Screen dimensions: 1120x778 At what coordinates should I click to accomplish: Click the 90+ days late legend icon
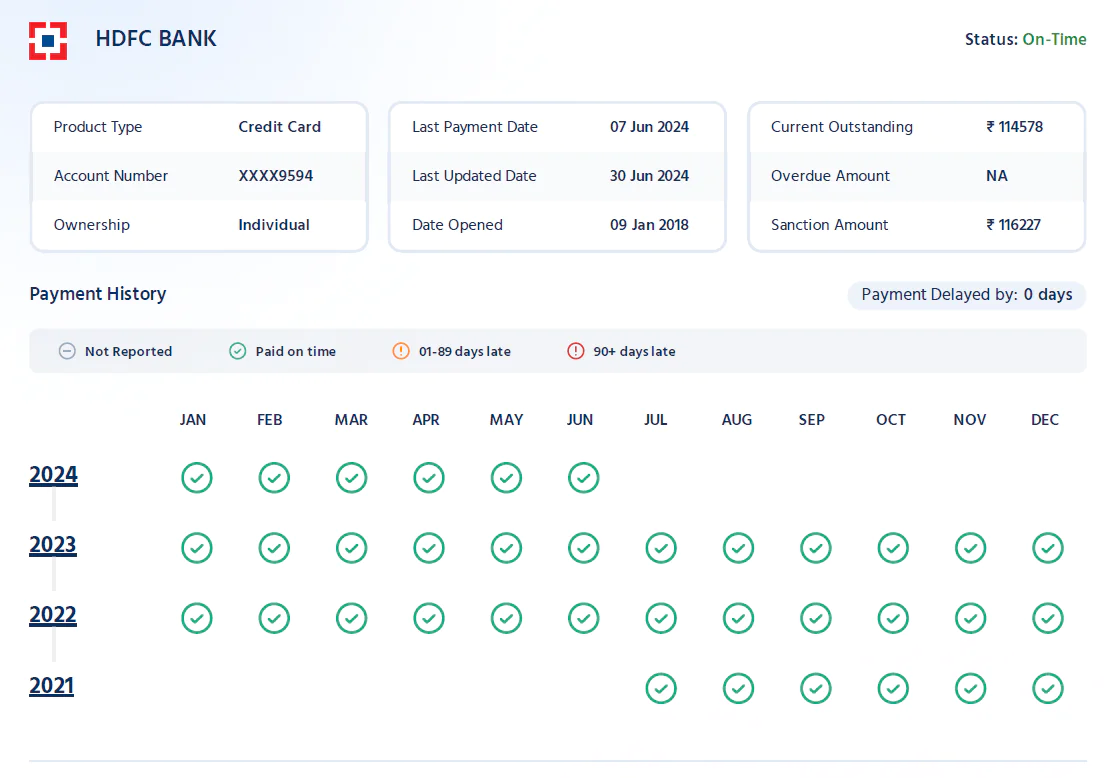tap(576, 351)
